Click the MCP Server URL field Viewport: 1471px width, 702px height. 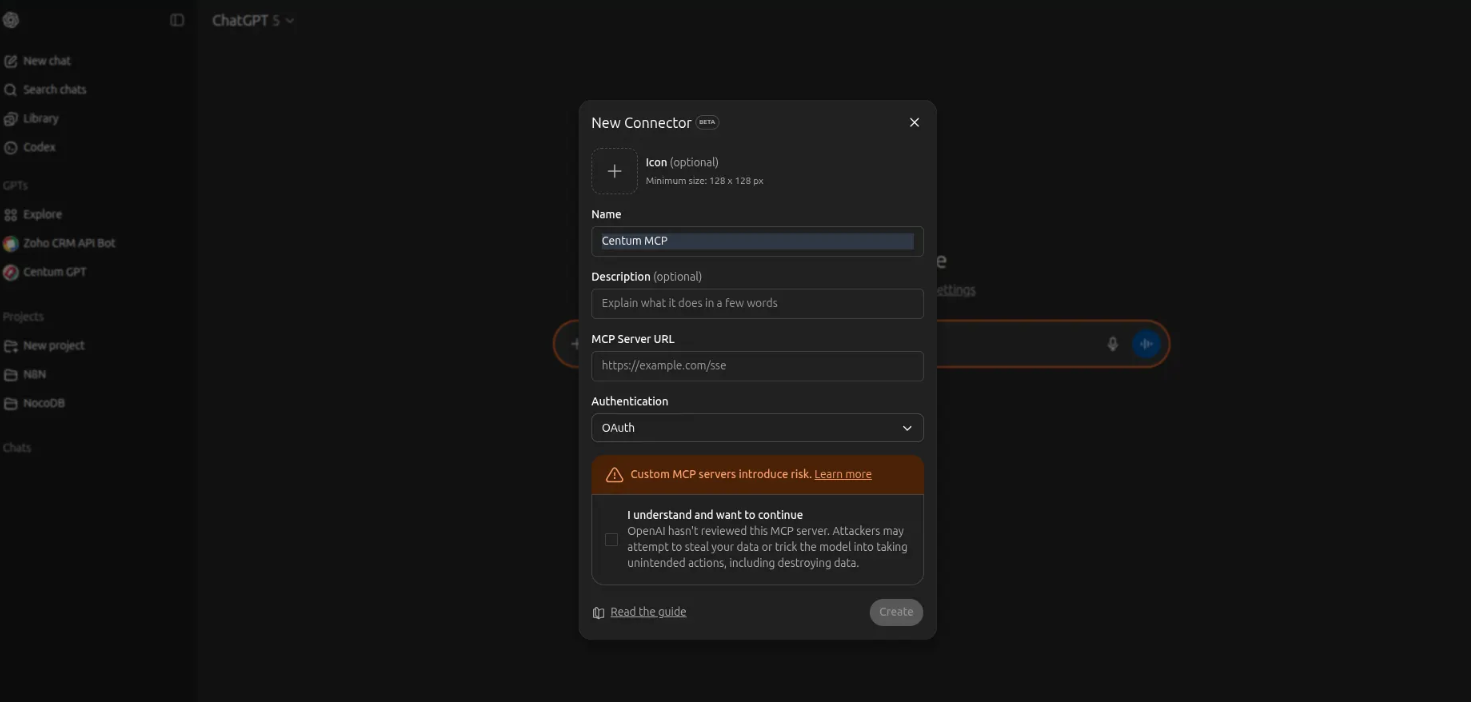click(757, 366)
